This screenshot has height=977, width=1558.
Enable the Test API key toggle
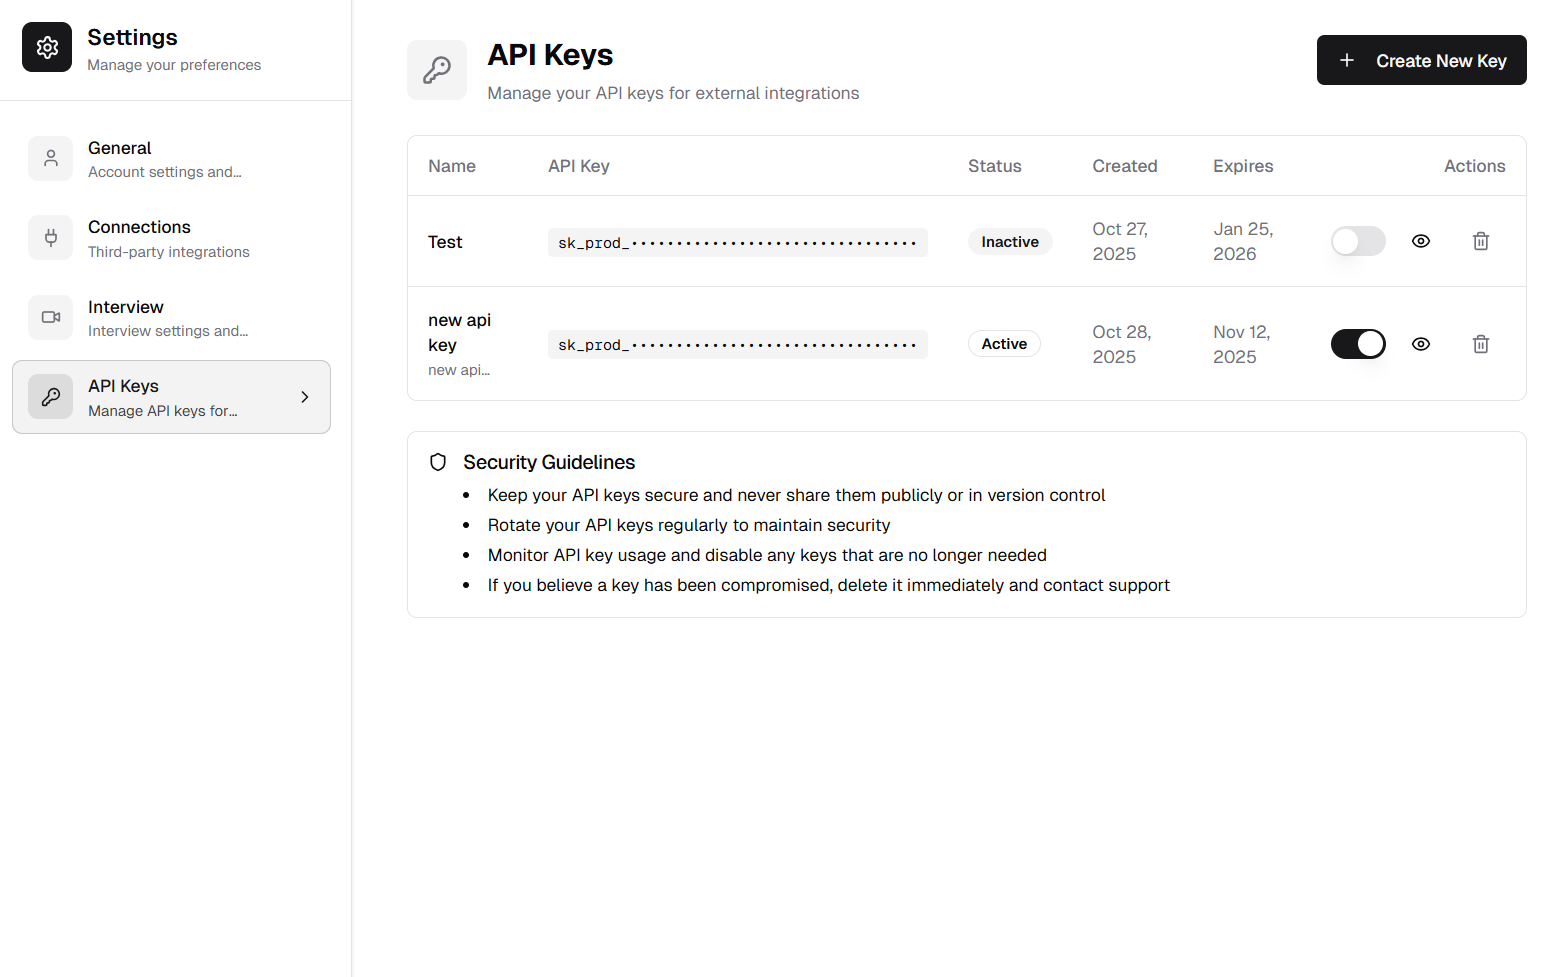tap(1358, 241)
